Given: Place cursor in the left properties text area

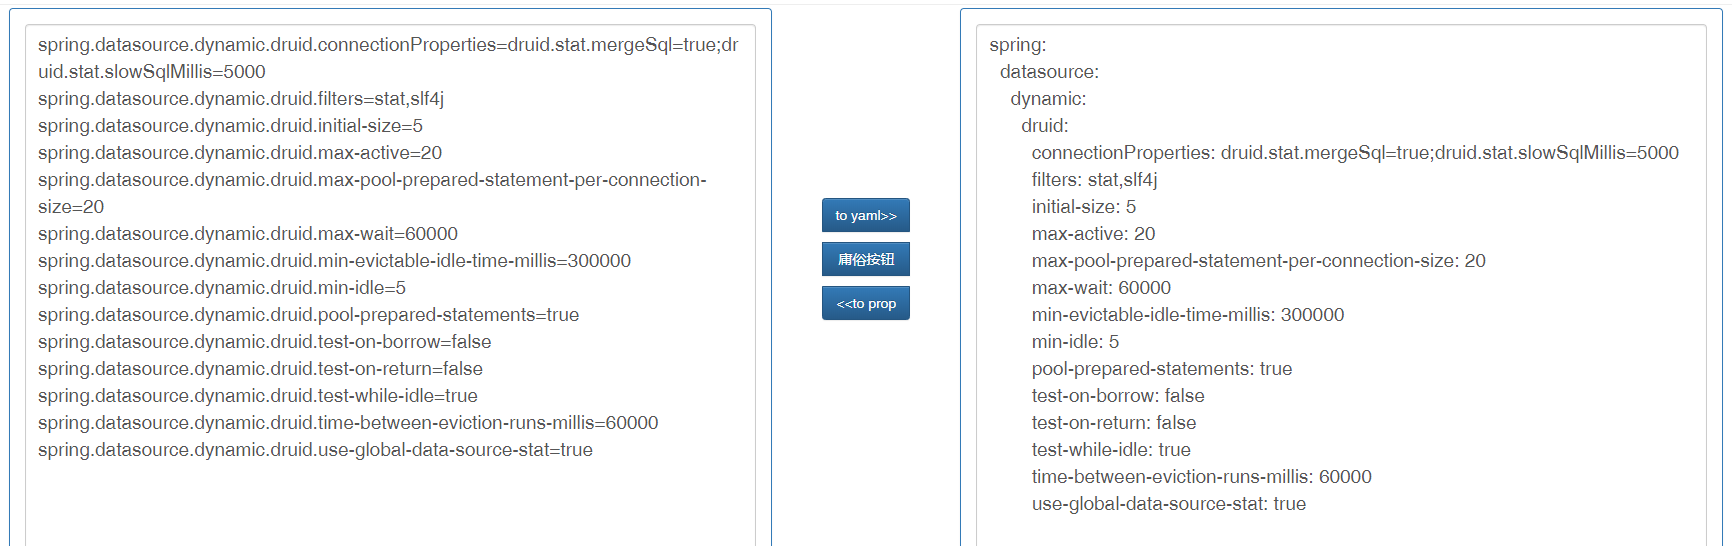Looking at the screenshot, I should coord(390,285).
